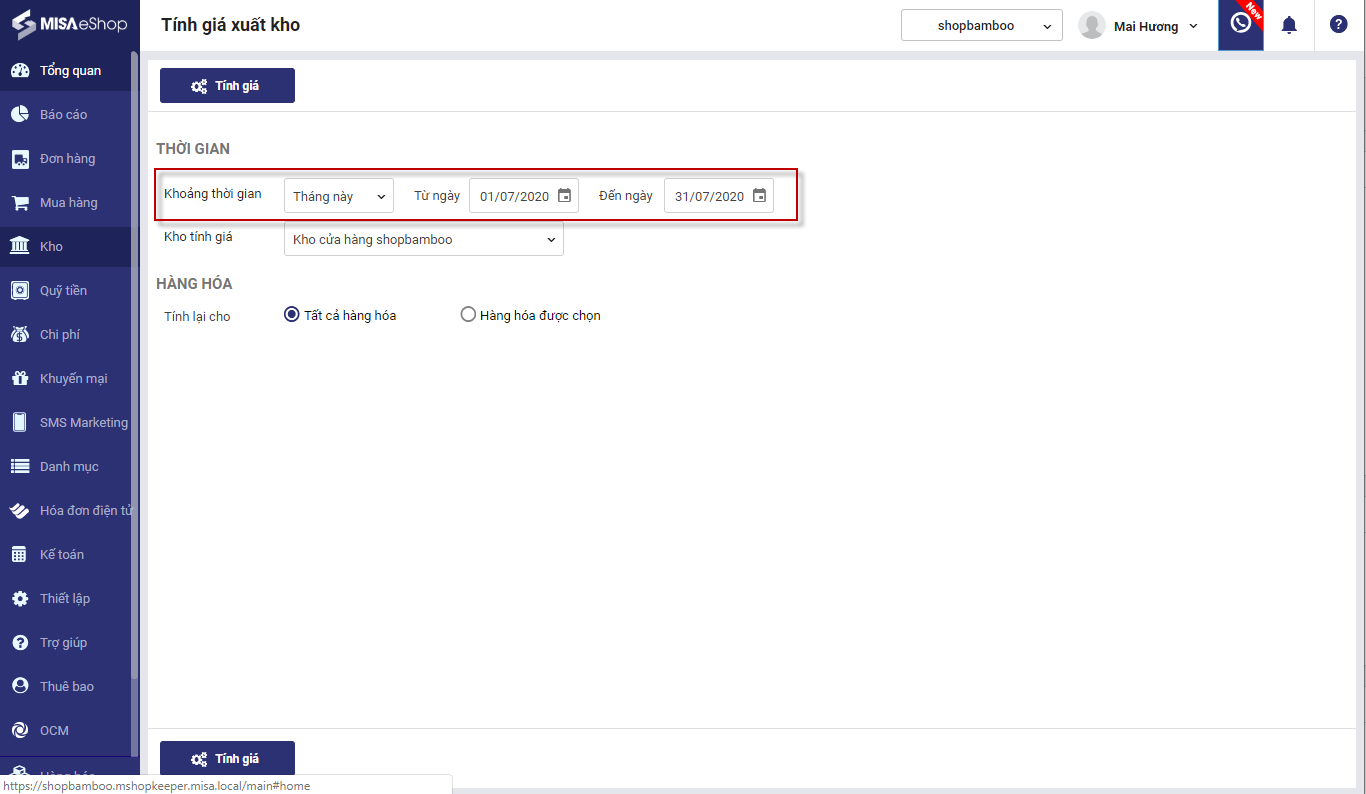
Task: Open Khoảng thời gian Tháng này dropdown
Action: 339,196
